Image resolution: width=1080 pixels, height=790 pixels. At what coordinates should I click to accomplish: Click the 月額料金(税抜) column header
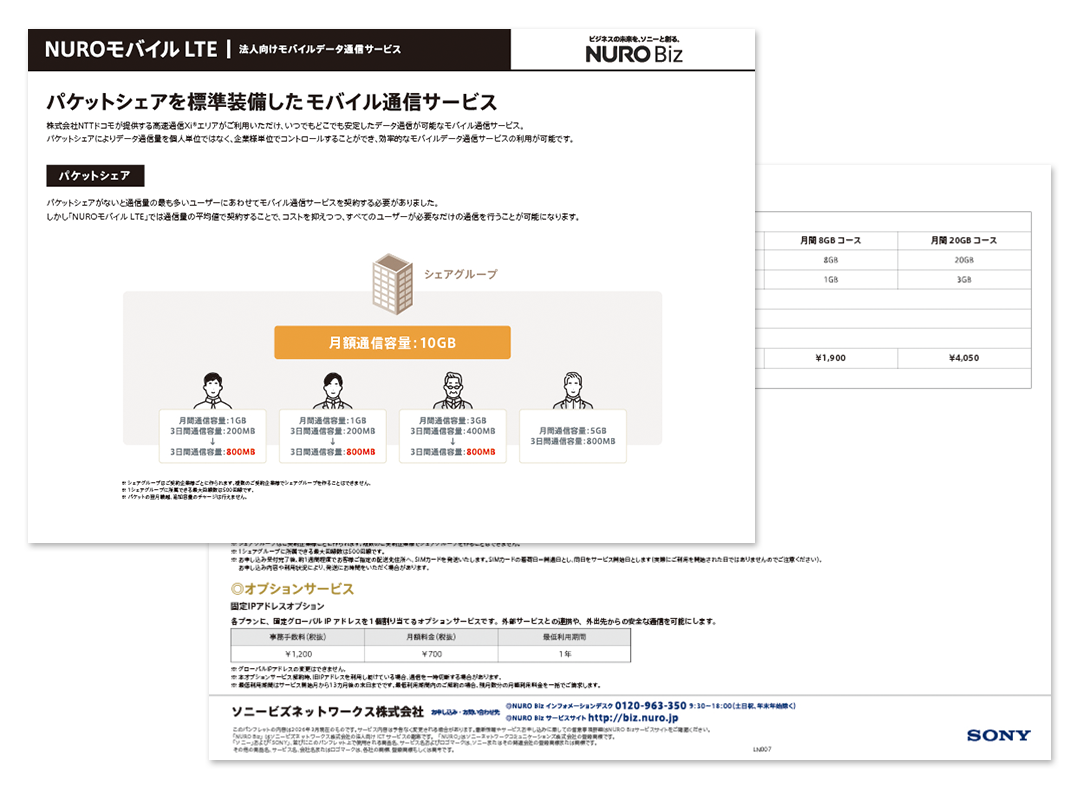[x=431, y=637]
